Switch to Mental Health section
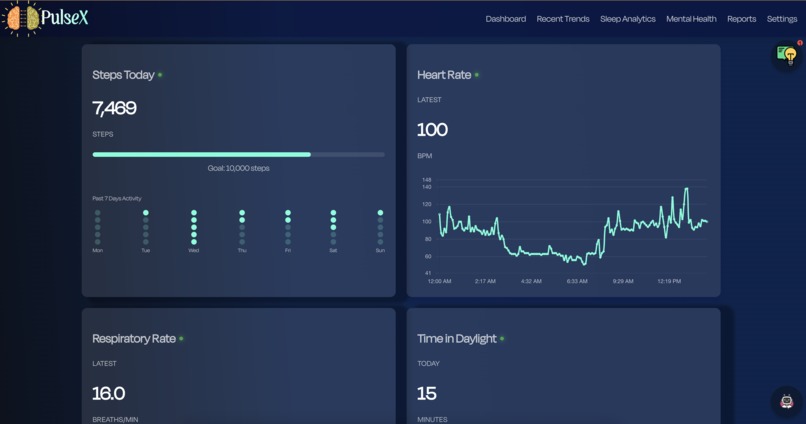Screen dimensions: 806x424 pyautogui.click(x=691, y=19)
